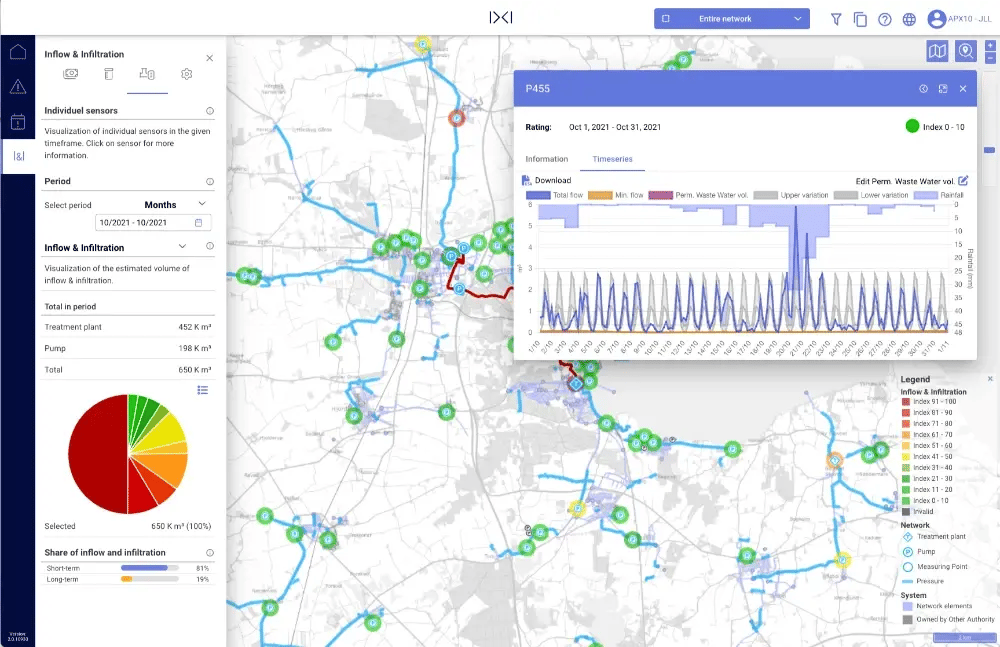Image resolution: width=1000 pixels, height=647 pixels.
Task: Open the filter funnel icon in top bar
Action: (835, 19)
